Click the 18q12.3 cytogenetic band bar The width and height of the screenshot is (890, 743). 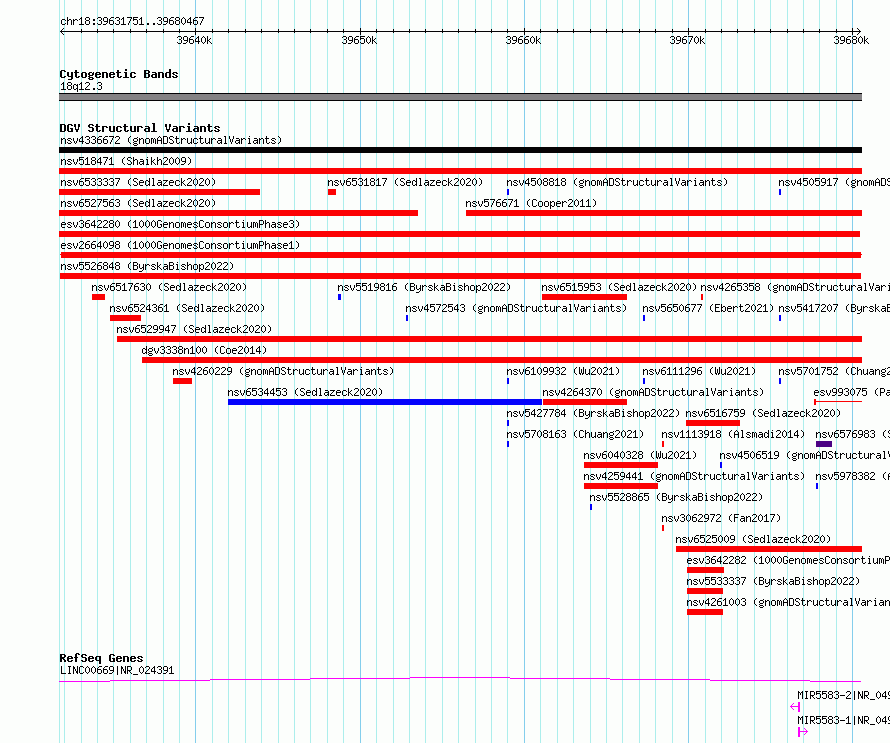(460, 97)
